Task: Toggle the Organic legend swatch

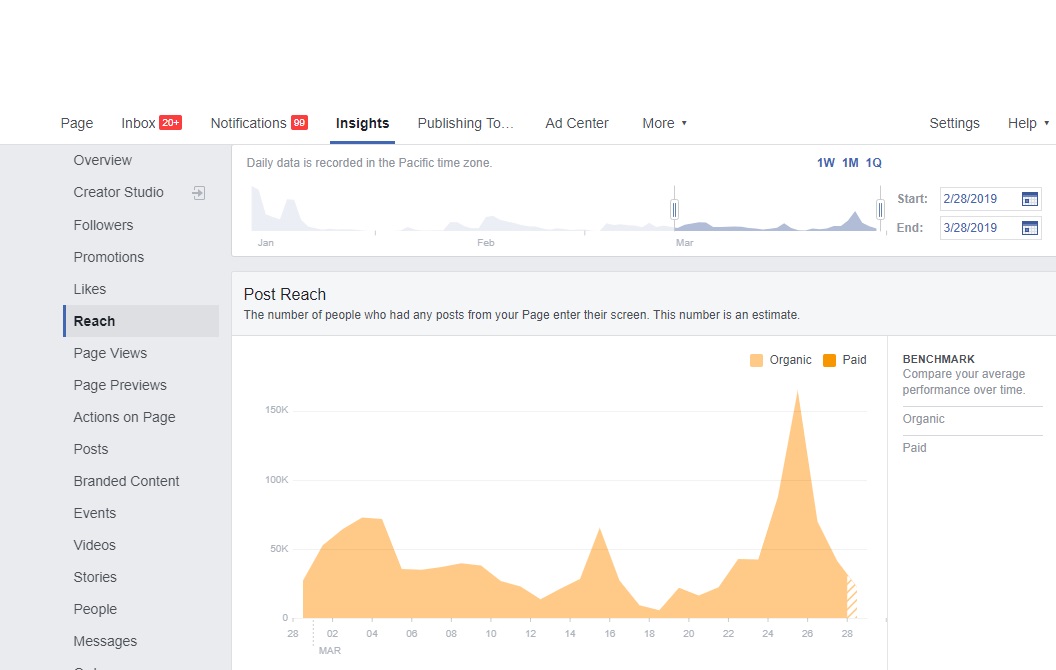Action: tap(756, 360)
